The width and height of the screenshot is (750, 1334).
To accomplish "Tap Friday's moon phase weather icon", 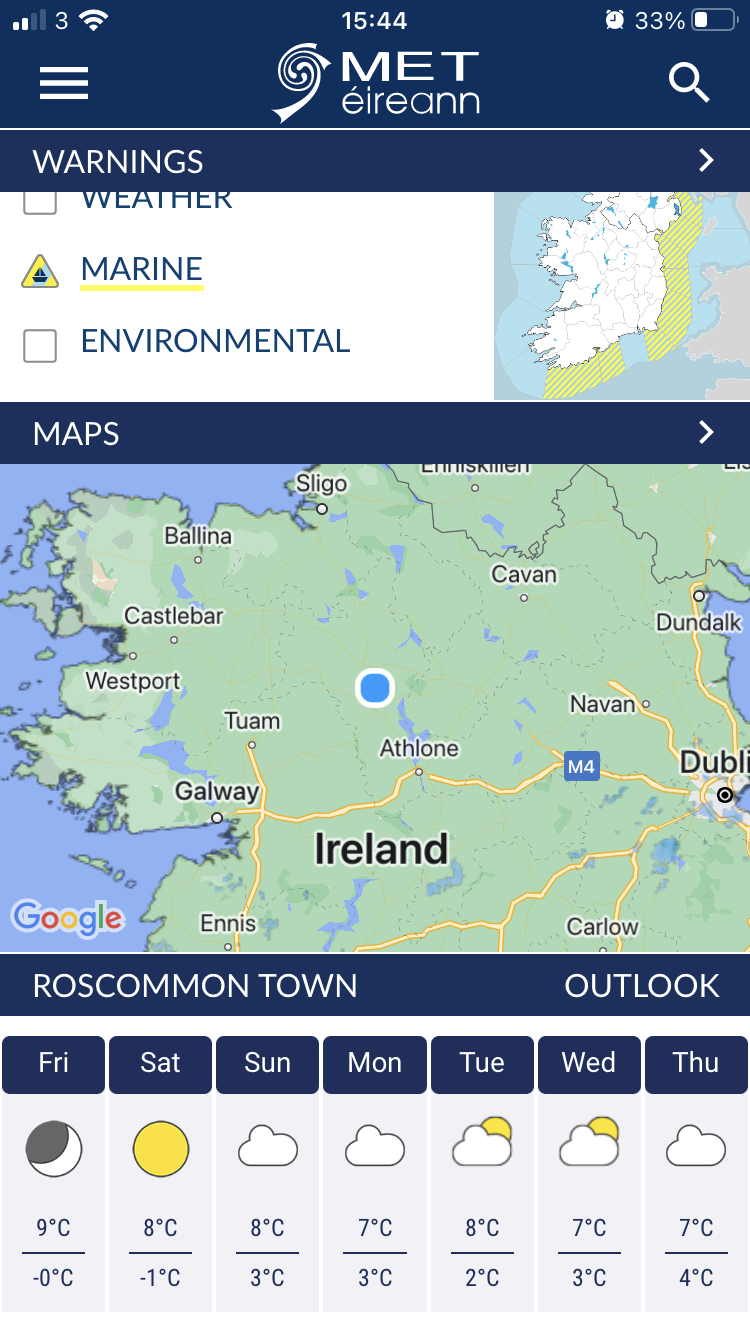I will point(53,1149).
